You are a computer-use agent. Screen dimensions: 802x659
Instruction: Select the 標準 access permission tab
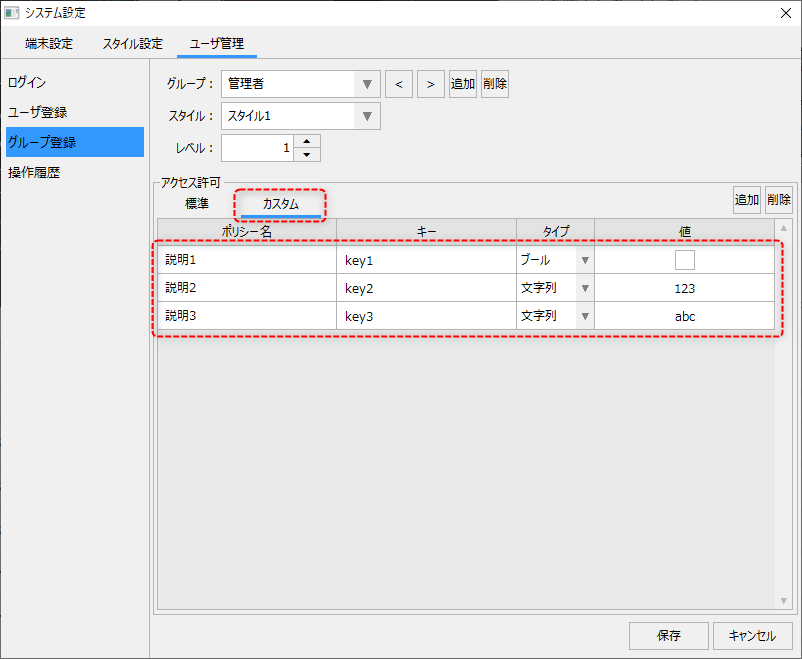197,203
